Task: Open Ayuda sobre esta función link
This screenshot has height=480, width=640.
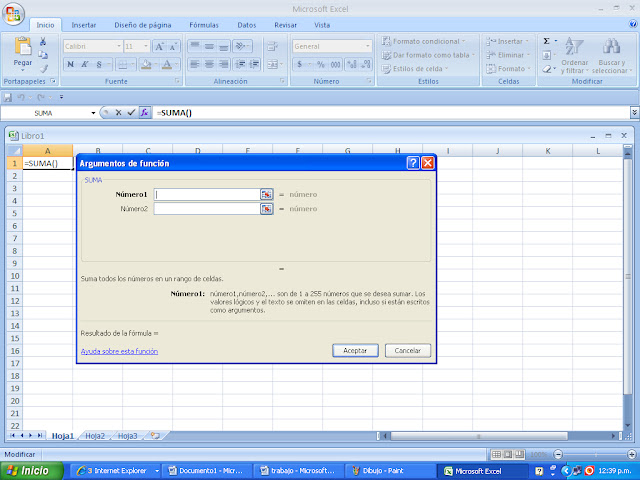Action: pyautogui.click(x=119, y=351)
